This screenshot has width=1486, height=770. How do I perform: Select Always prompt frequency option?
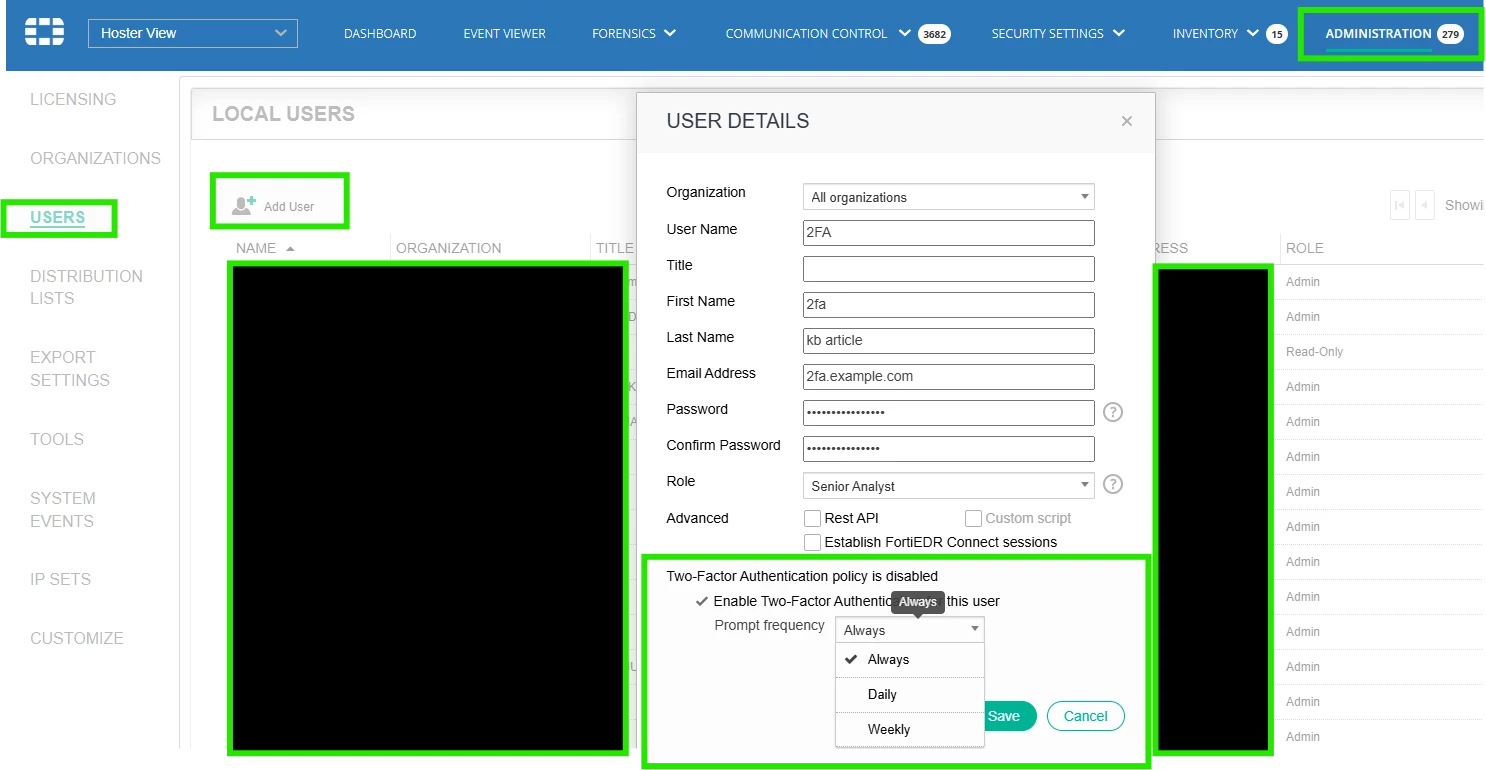click(910, 660)
